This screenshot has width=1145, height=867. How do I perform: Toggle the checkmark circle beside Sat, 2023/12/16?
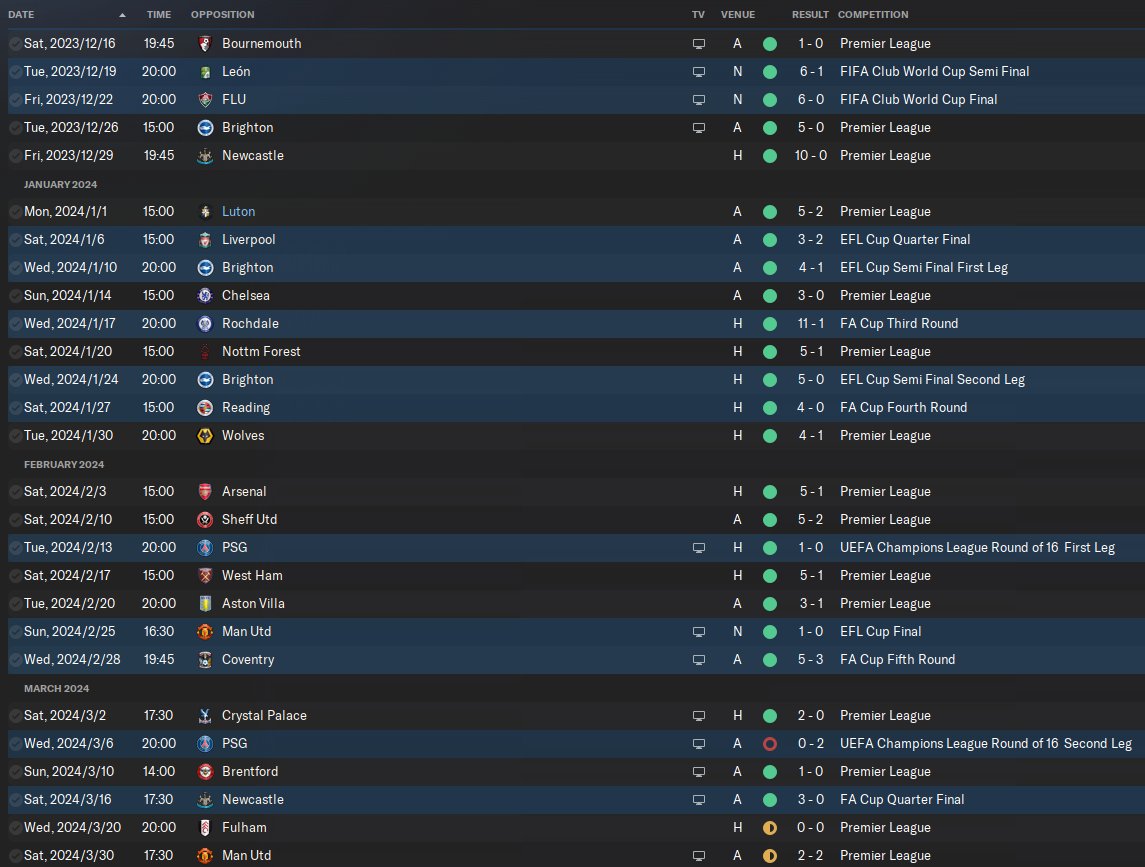15,44
